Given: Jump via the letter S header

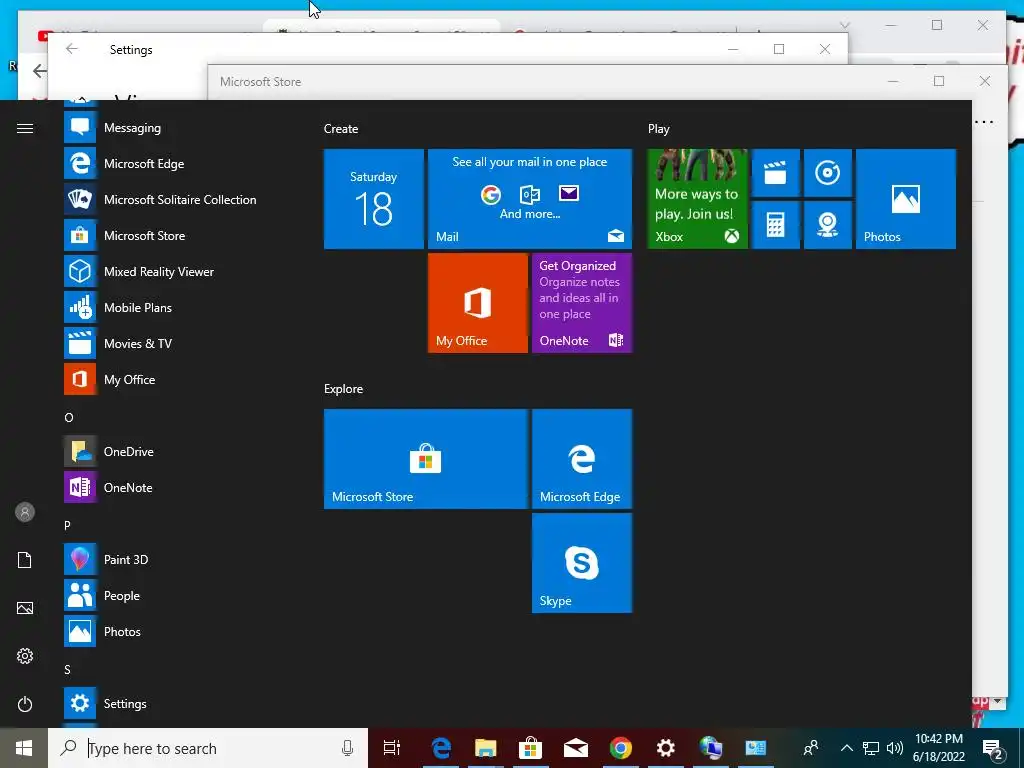Looking at the screenshot, I should coord(67,669).
